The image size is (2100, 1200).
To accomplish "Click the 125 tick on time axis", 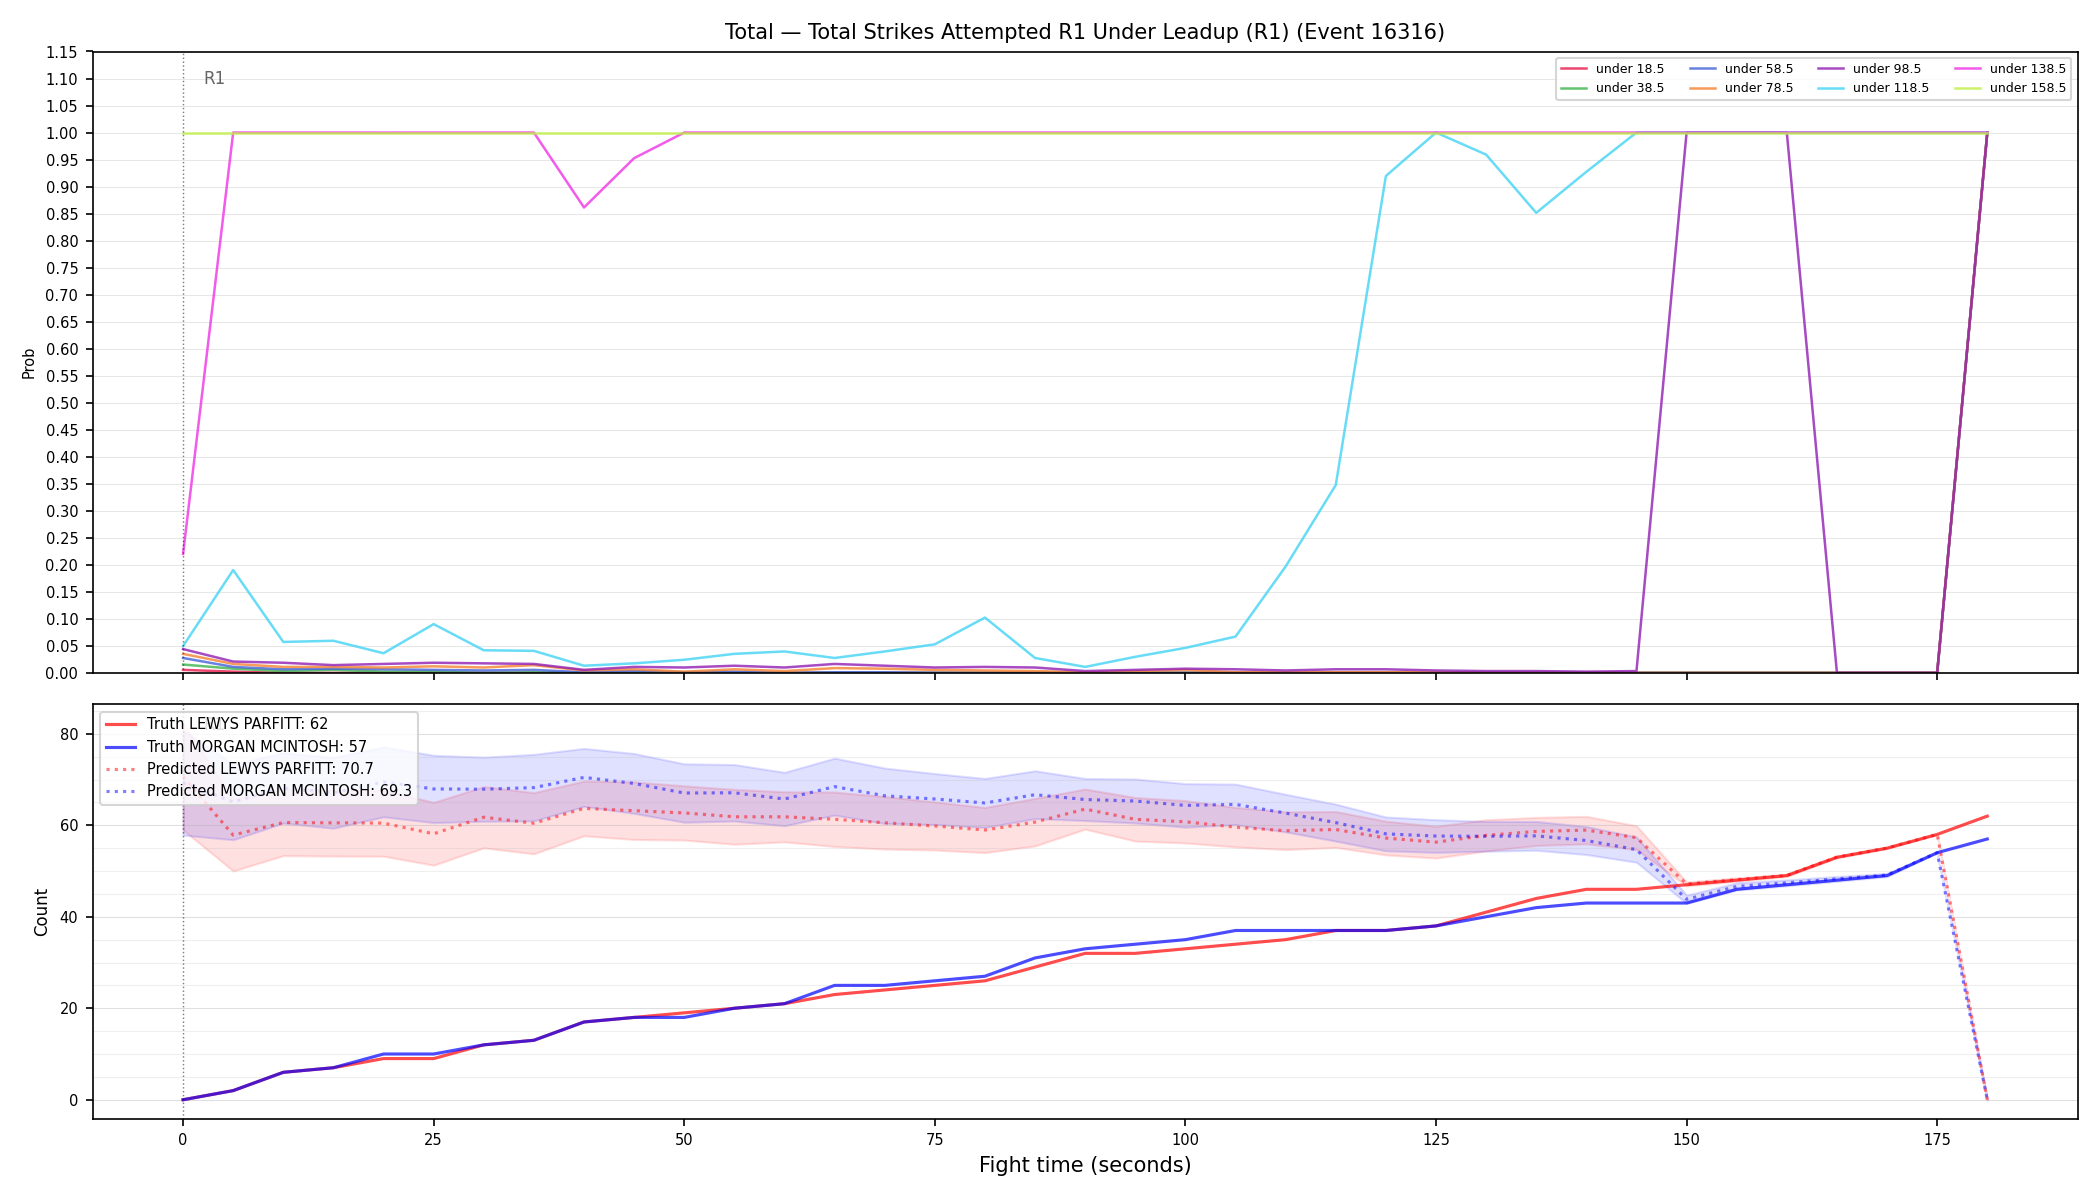I will [1436, 1138].
